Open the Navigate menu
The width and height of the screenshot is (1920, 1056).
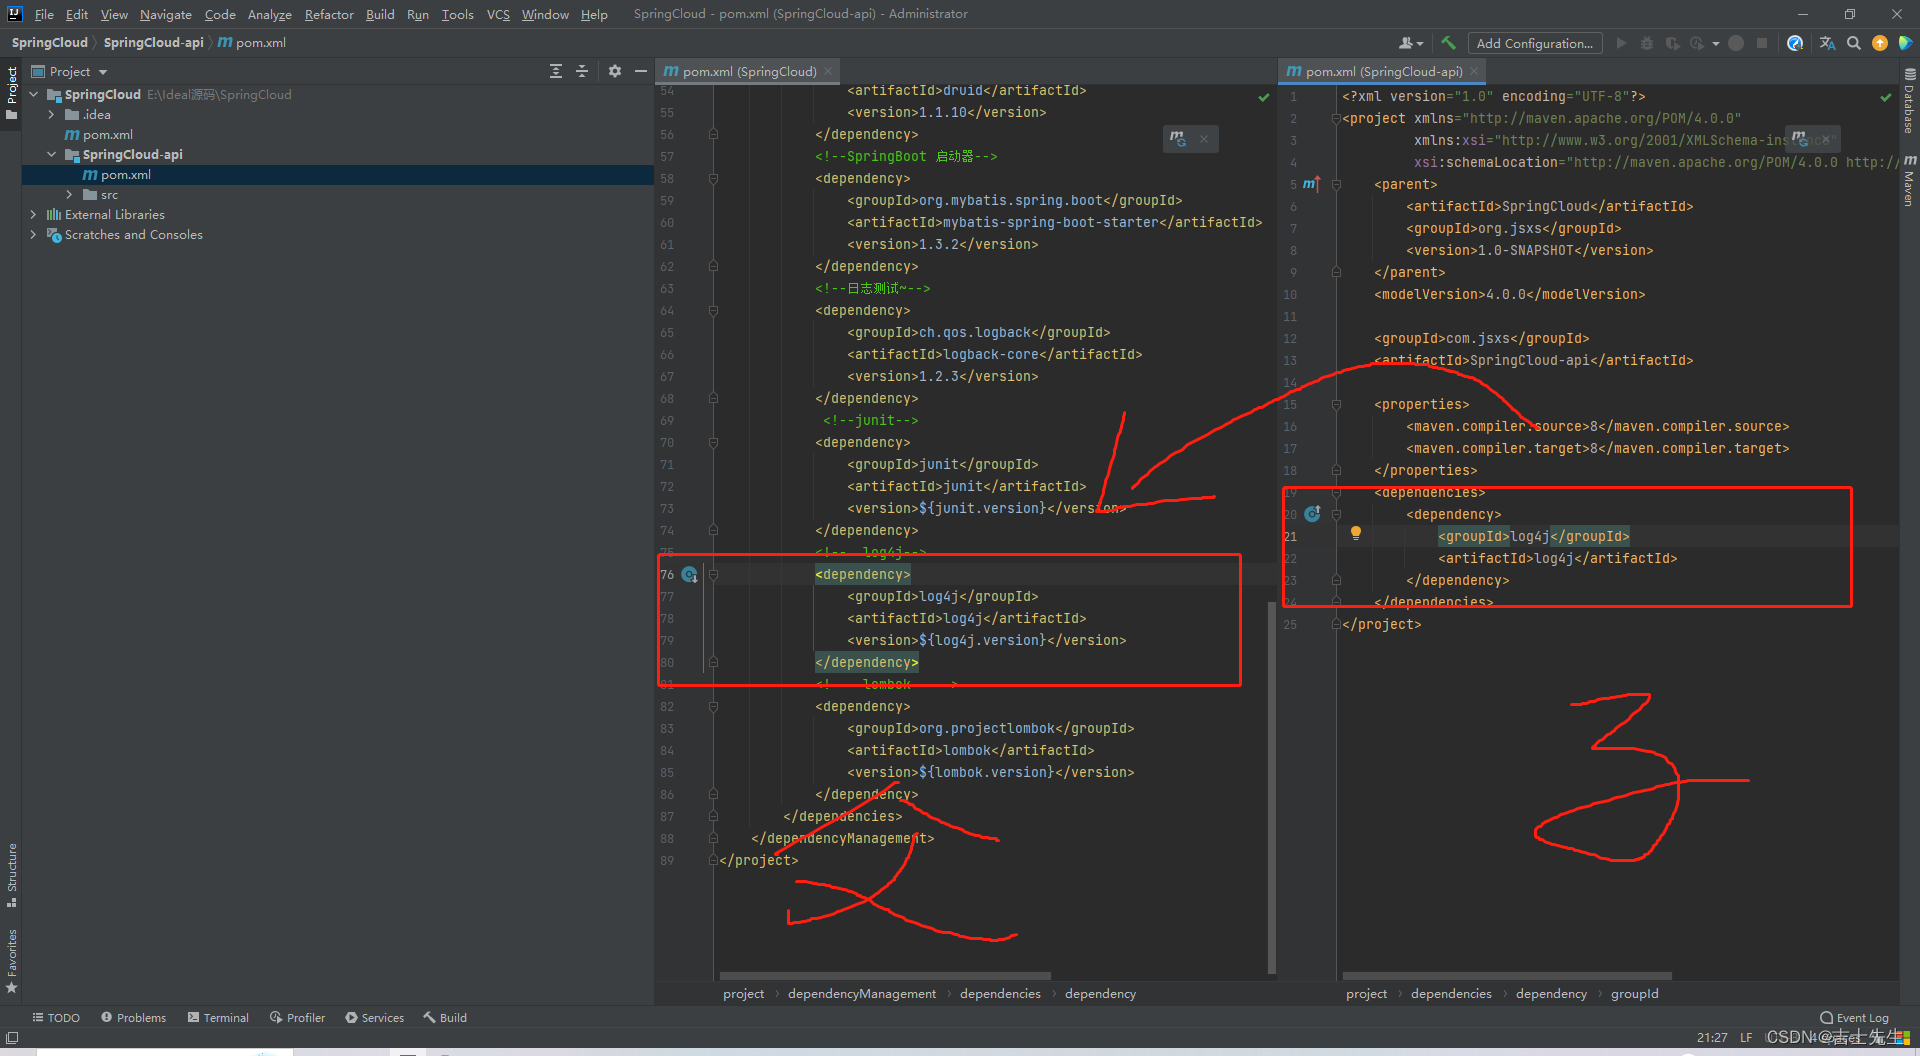tap(166, 14)
